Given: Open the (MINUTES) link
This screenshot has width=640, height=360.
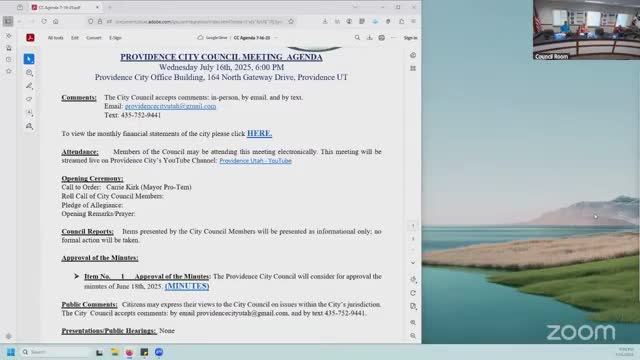Looking at the screenshot, I should [x=187, y=286].
